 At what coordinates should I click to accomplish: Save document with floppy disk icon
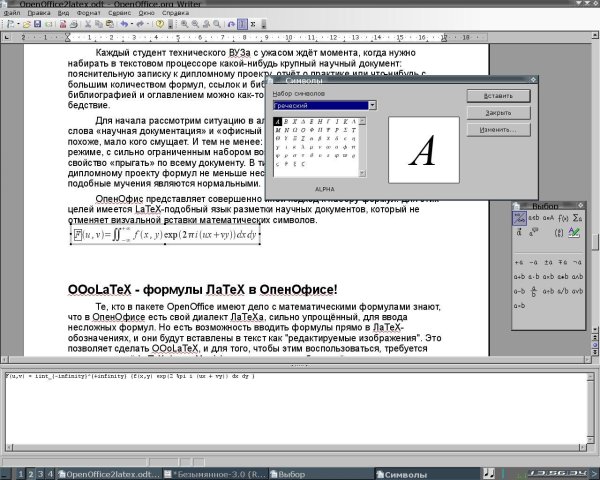[x=37, y=24]
